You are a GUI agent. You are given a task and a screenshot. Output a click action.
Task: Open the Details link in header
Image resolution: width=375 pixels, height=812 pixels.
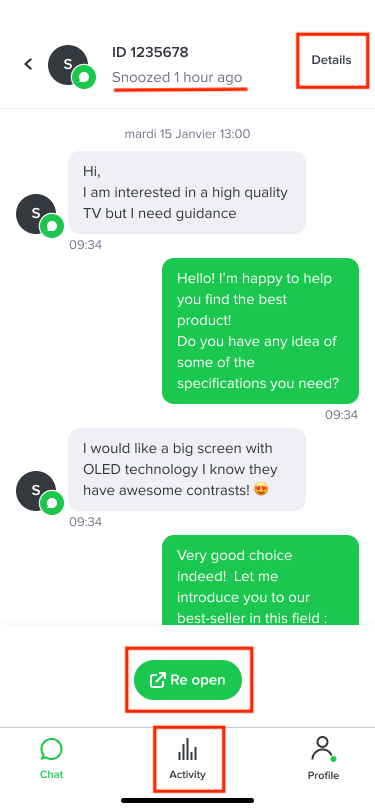point(331,60)
